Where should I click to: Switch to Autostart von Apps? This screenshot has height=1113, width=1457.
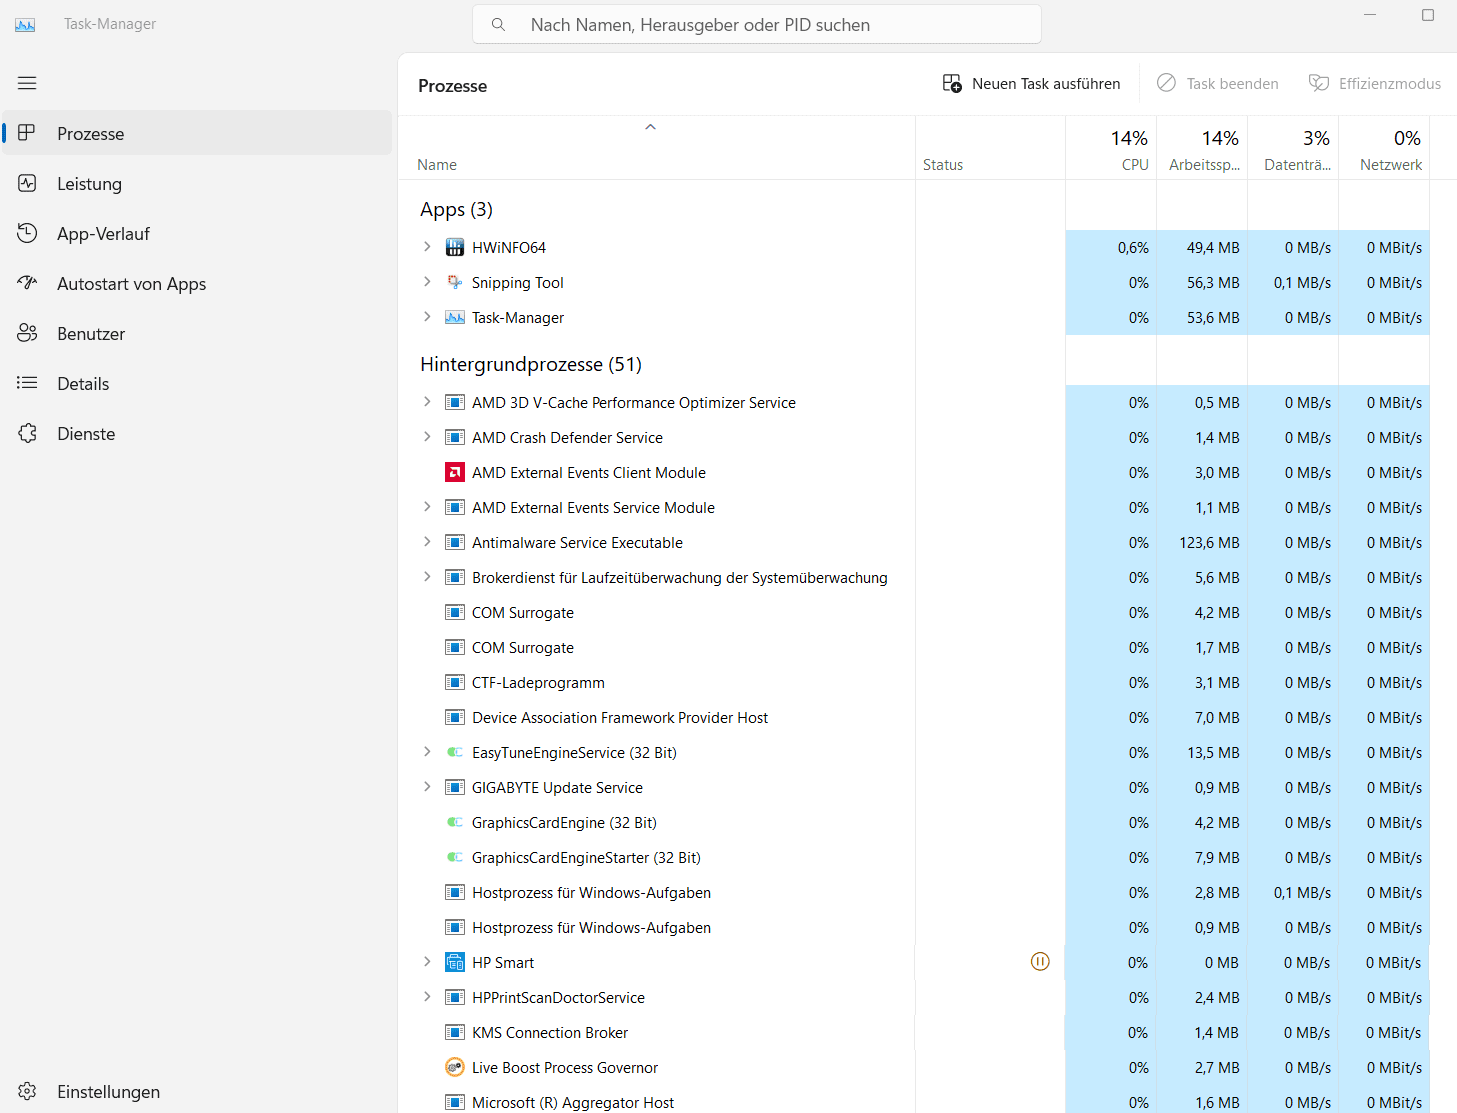pos(197,283)
